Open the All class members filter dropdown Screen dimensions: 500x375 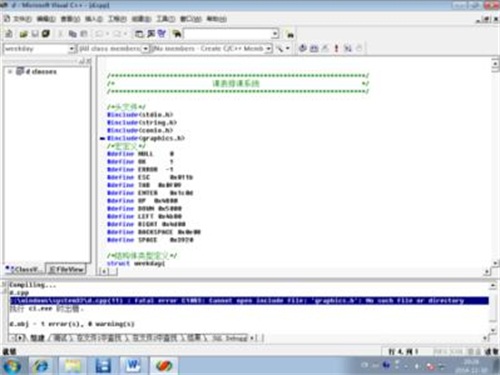pos(145,49)
